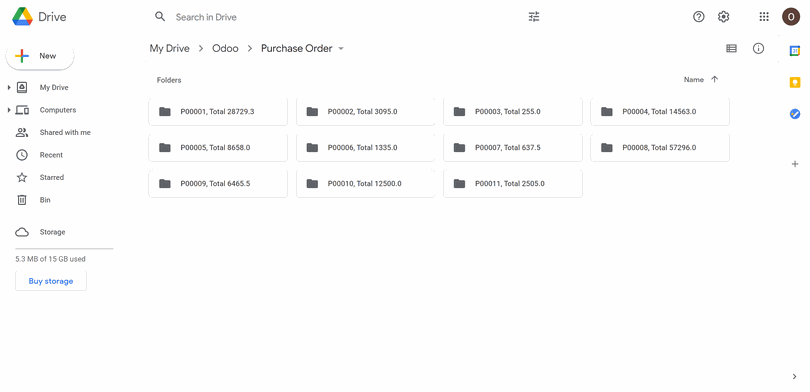810x392 pixels.
Task: Select Computers in sidebar
Action: (x=58, y=110)
